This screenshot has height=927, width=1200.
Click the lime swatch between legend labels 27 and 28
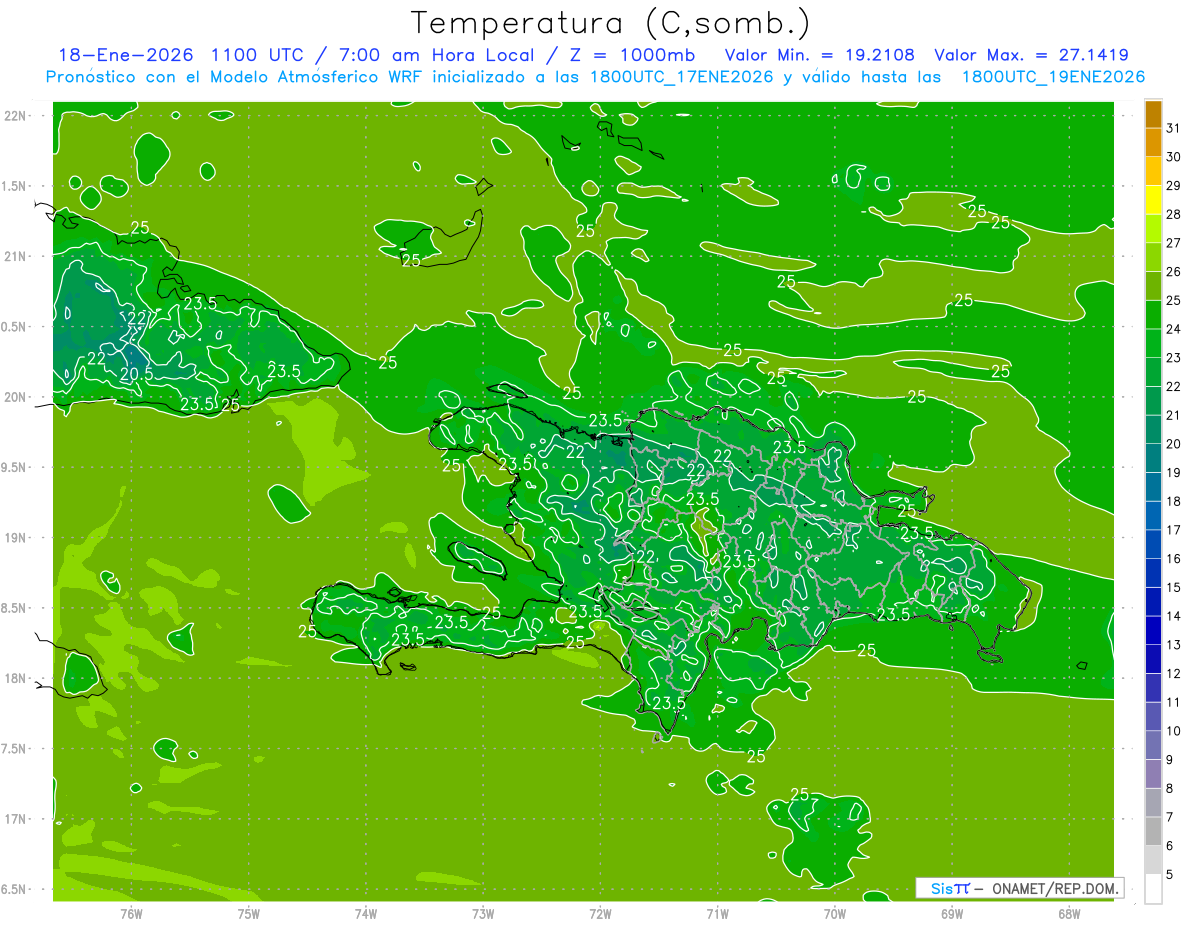click(x=1153, y=228)
